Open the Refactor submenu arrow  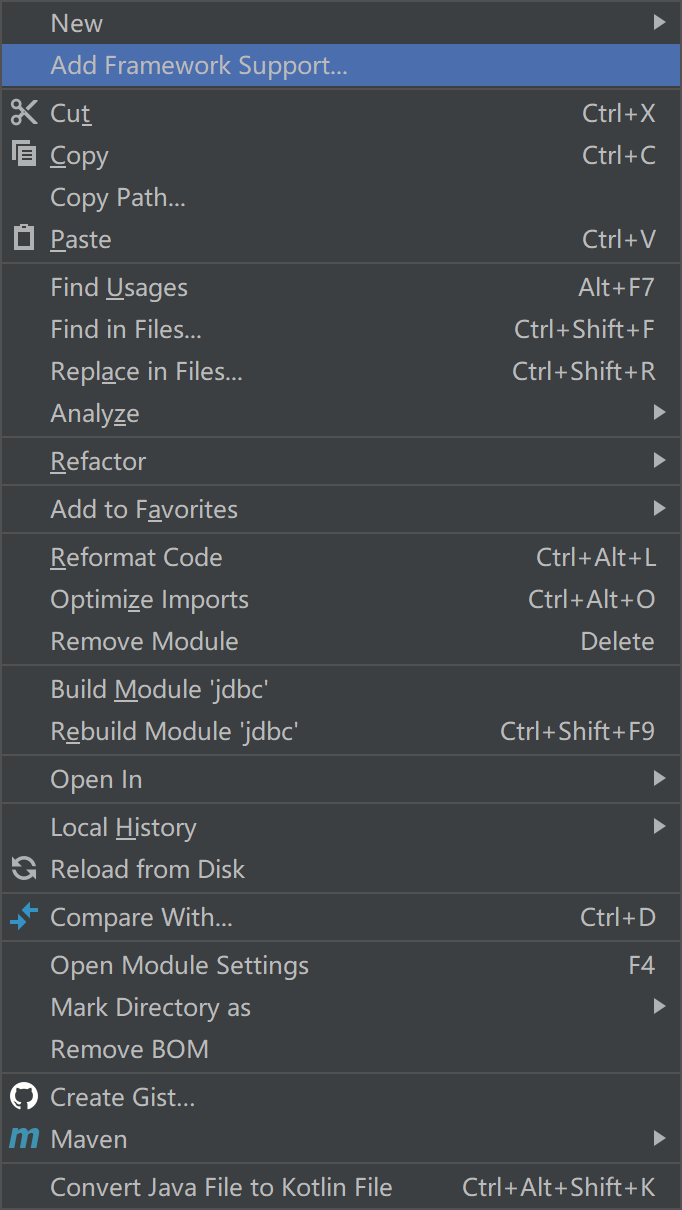[x=659, y=460]
